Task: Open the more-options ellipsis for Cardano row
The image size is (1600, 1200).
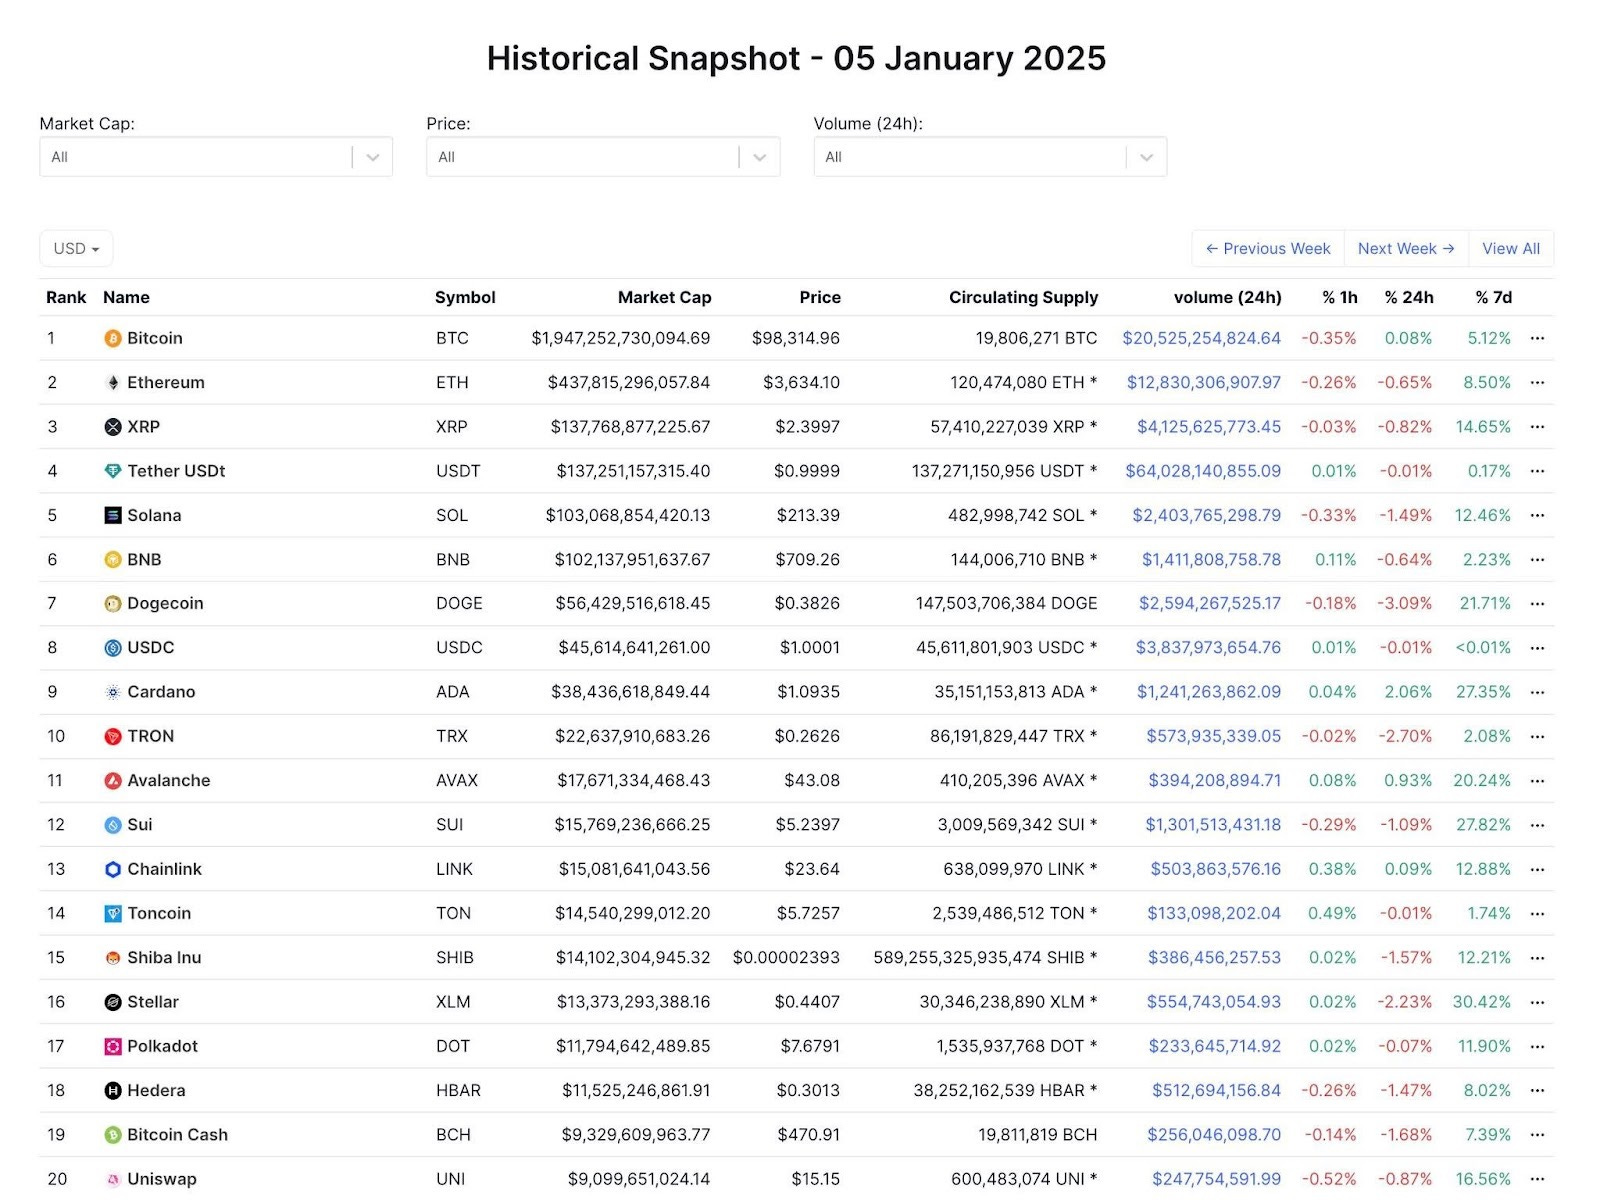Action: click(1537, 692)
